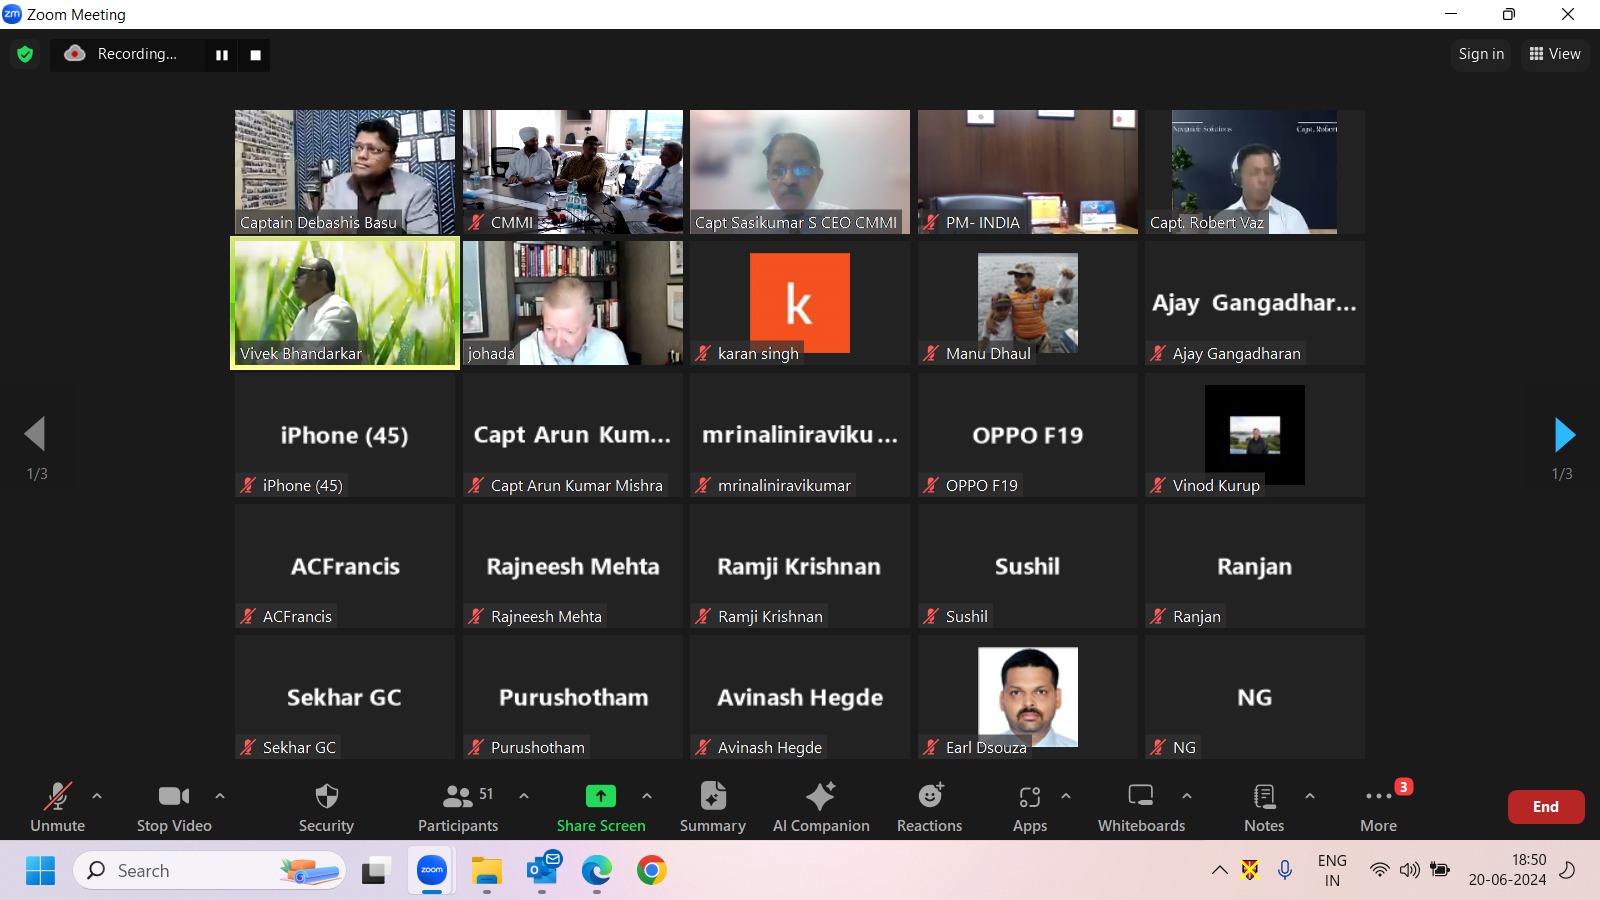
Task: Open the Notes tool
Action: coord(1264,797)
